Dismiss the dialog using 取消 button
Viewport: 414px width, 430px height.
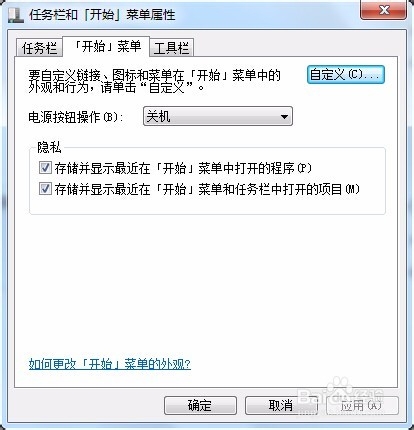pos(281,405)
